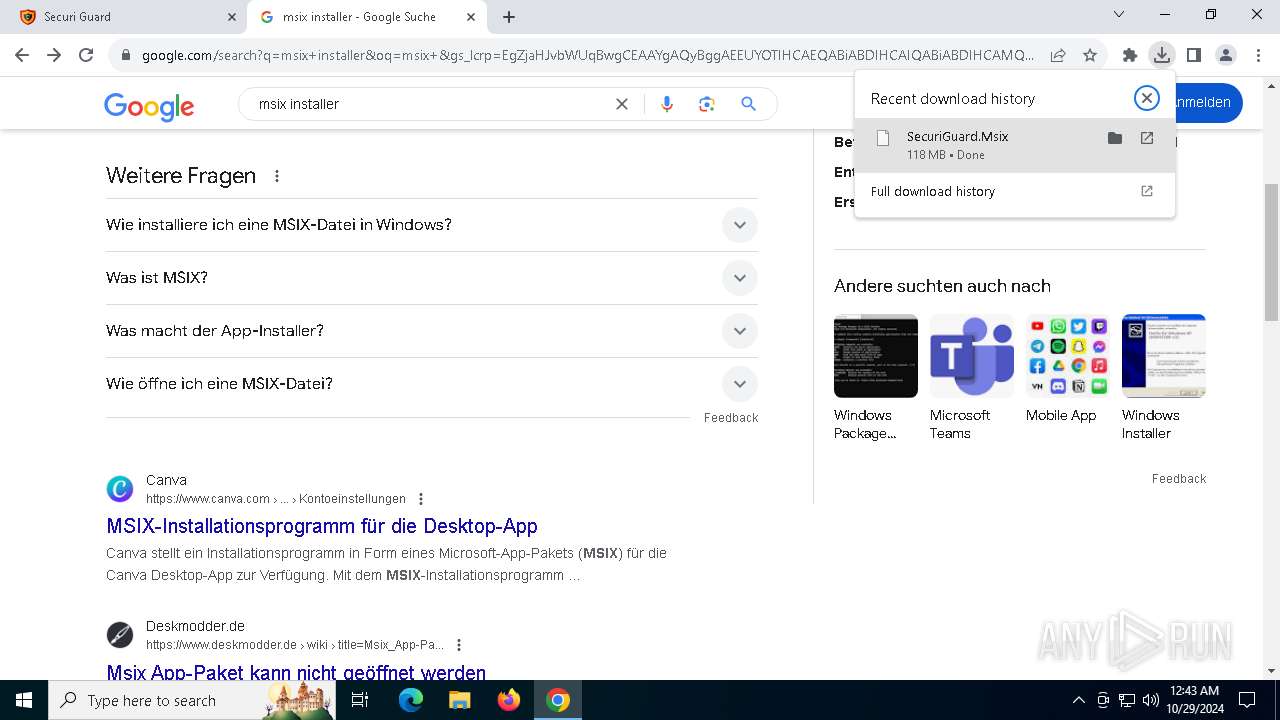This screenshot has width=1280, height=720.
Task: Close the Recent download history popup
Action: point(1147,98)
